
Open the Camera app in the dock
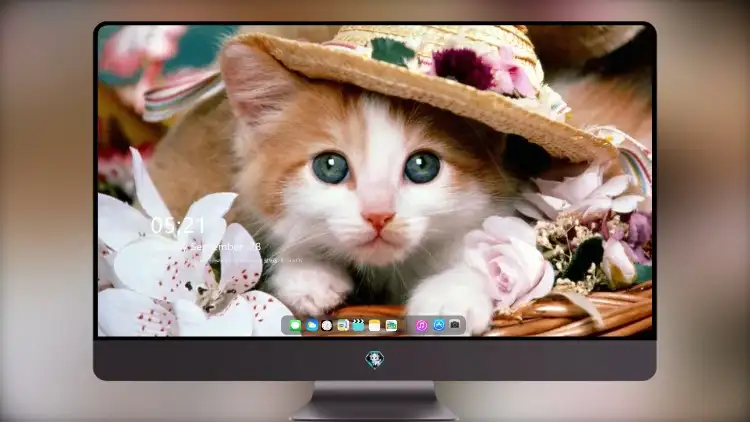[x=455, y=325]
